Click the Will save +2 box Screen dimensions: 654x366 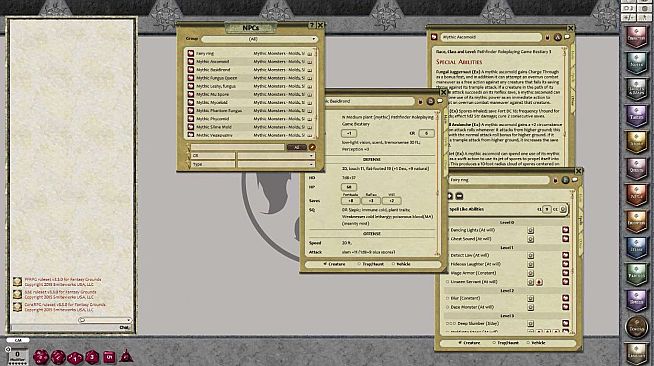(391, 201)
